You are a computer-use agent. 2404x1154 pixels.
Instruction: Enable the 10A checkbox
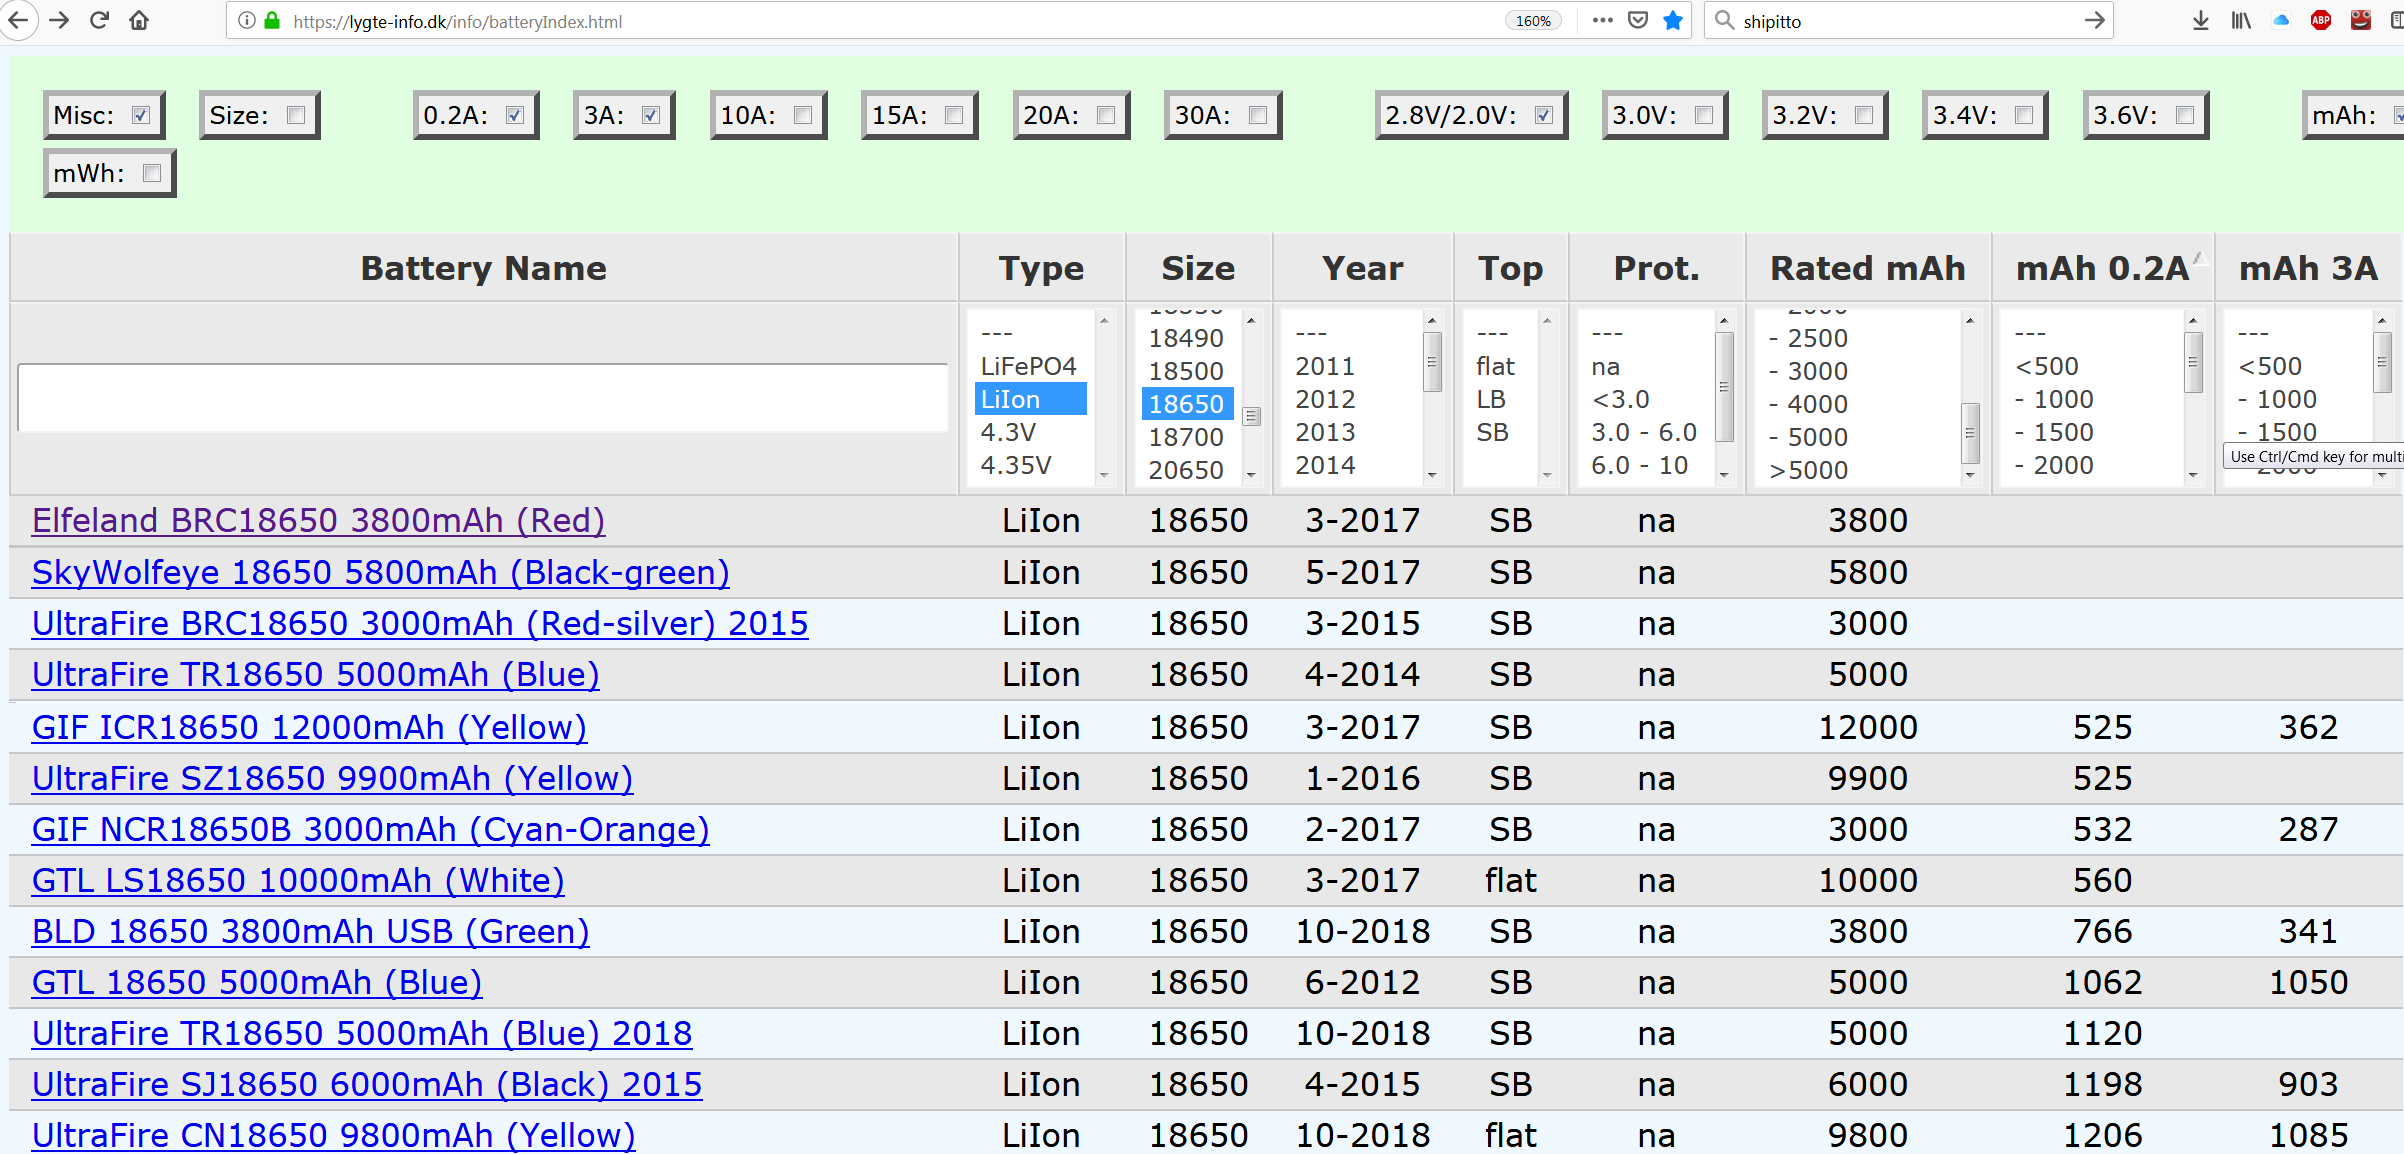(803, 115)
